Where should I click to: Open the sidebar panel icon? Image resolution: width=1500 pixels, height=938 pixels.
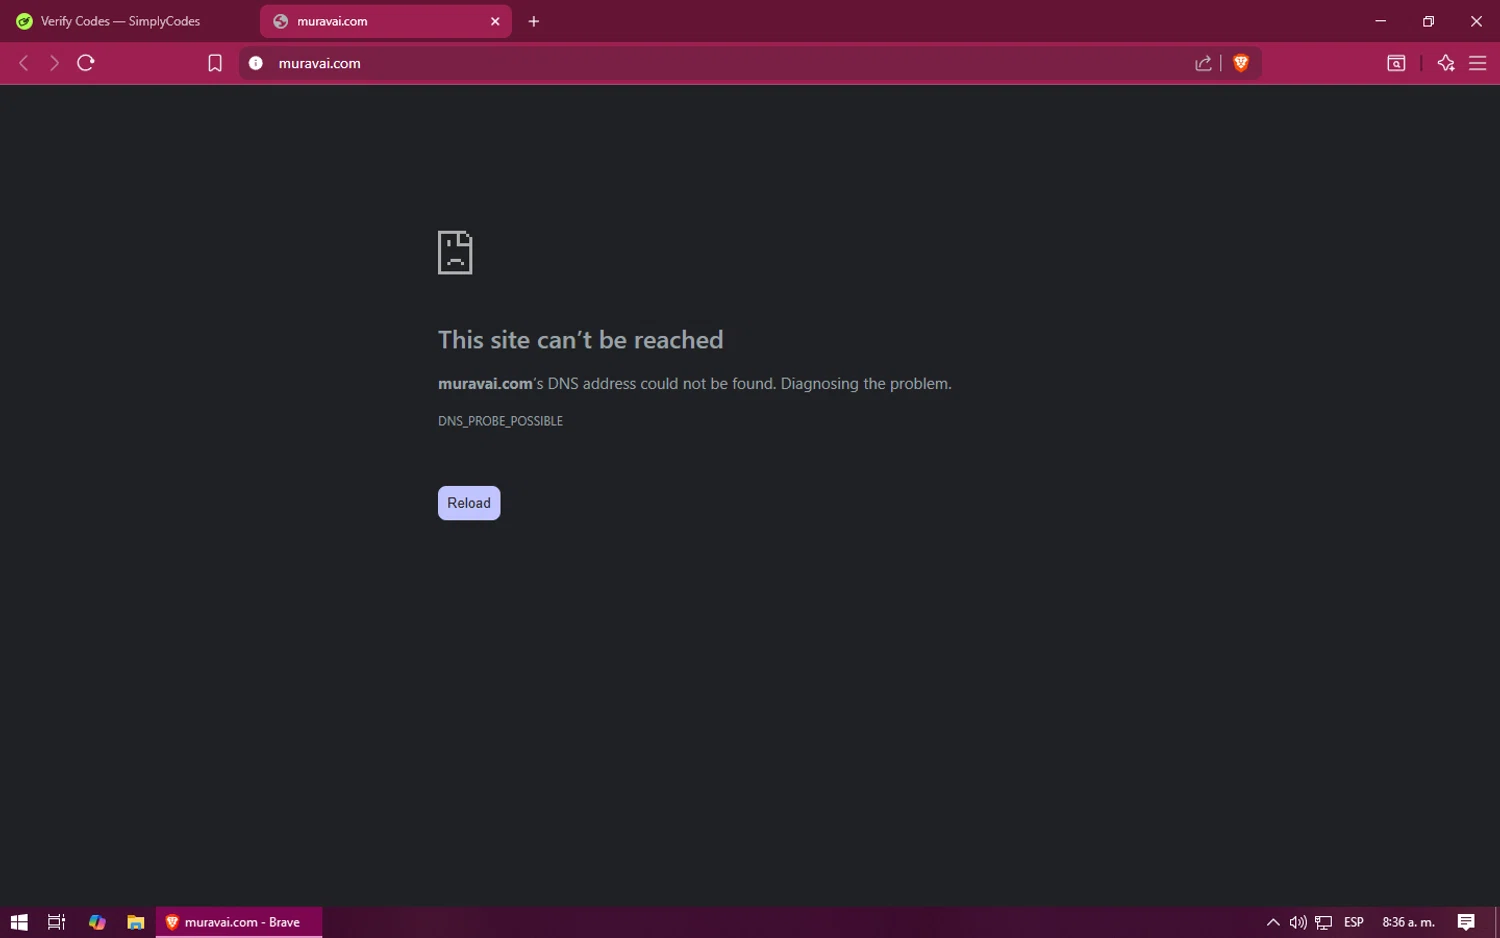[1396, 63]
